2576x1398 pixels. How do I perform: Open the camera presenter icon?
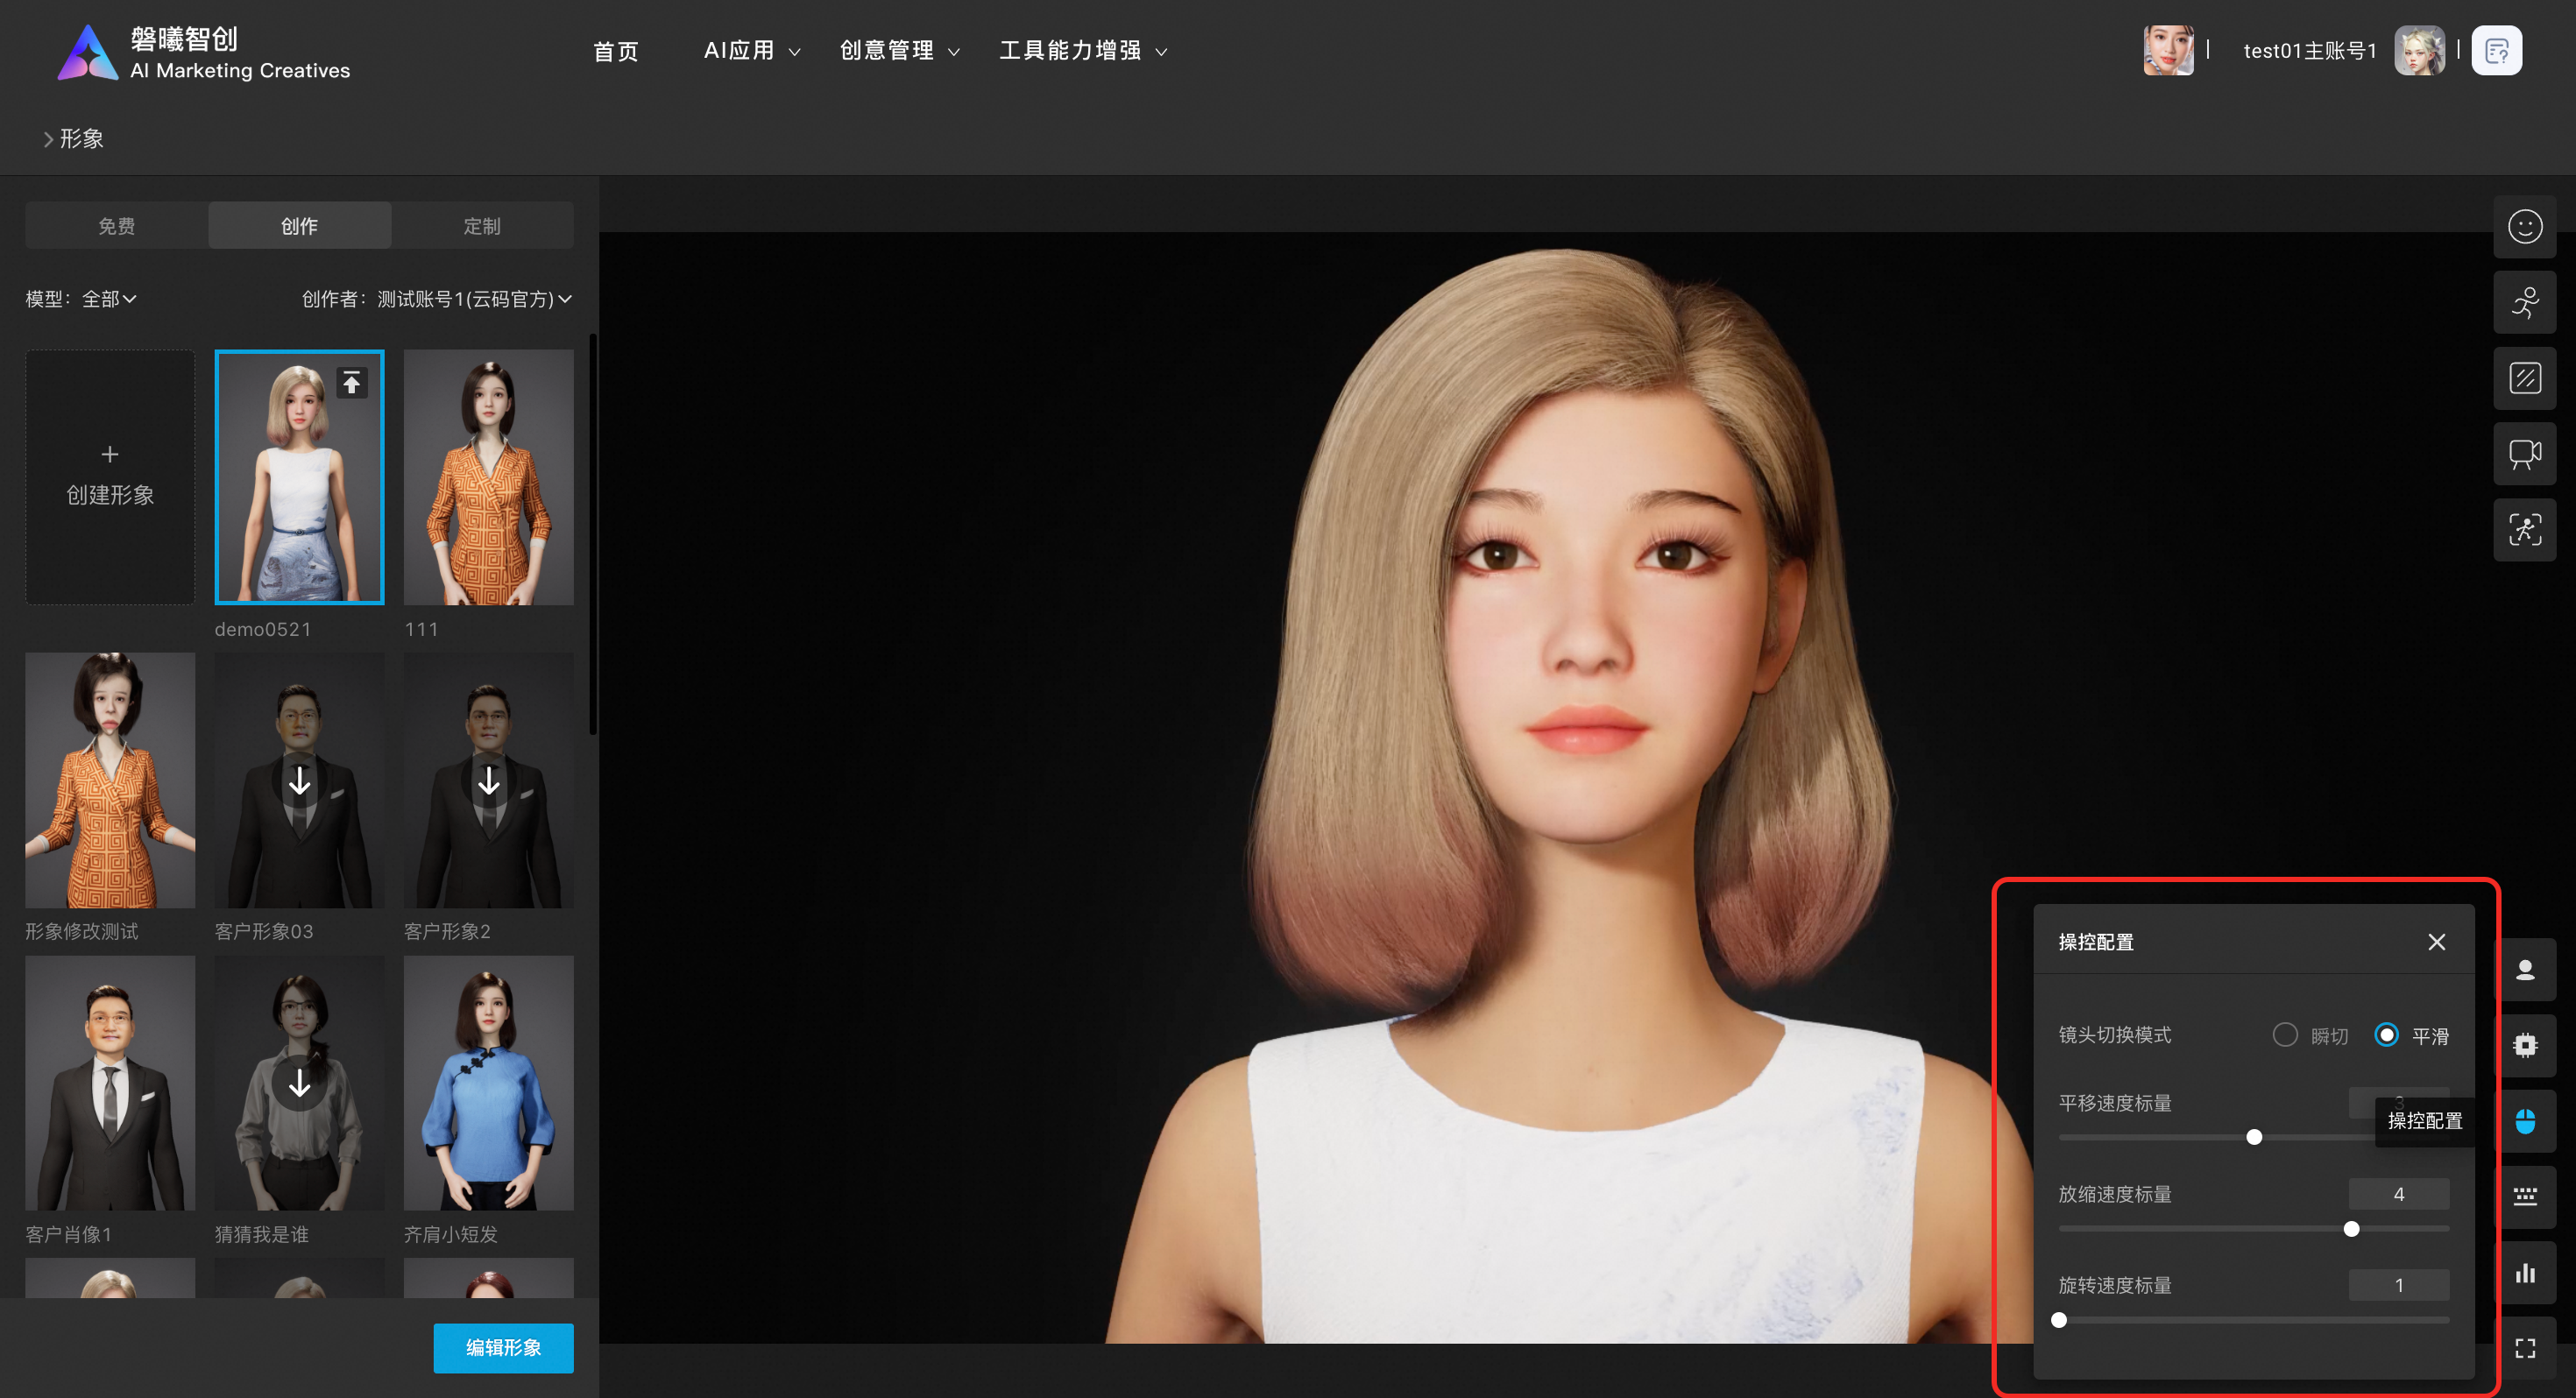click(x=2524, y=455)
